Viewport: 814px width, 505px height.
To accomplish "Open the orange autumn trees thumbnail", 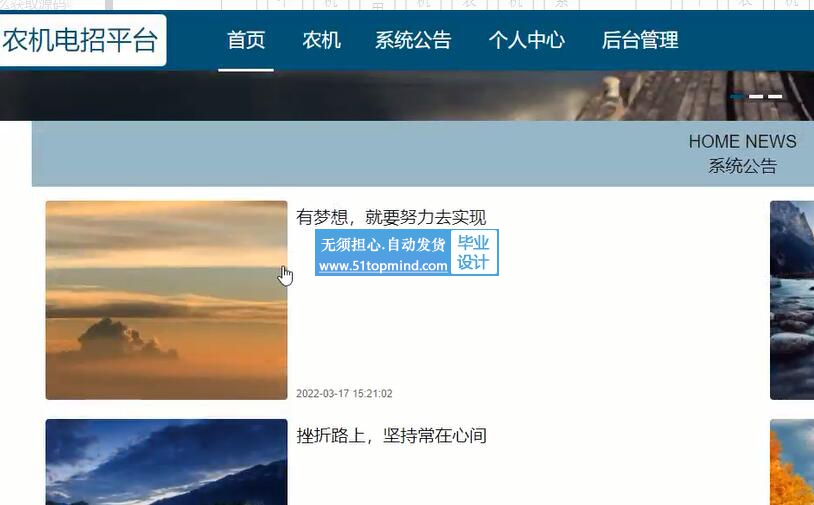I will 792,462.
